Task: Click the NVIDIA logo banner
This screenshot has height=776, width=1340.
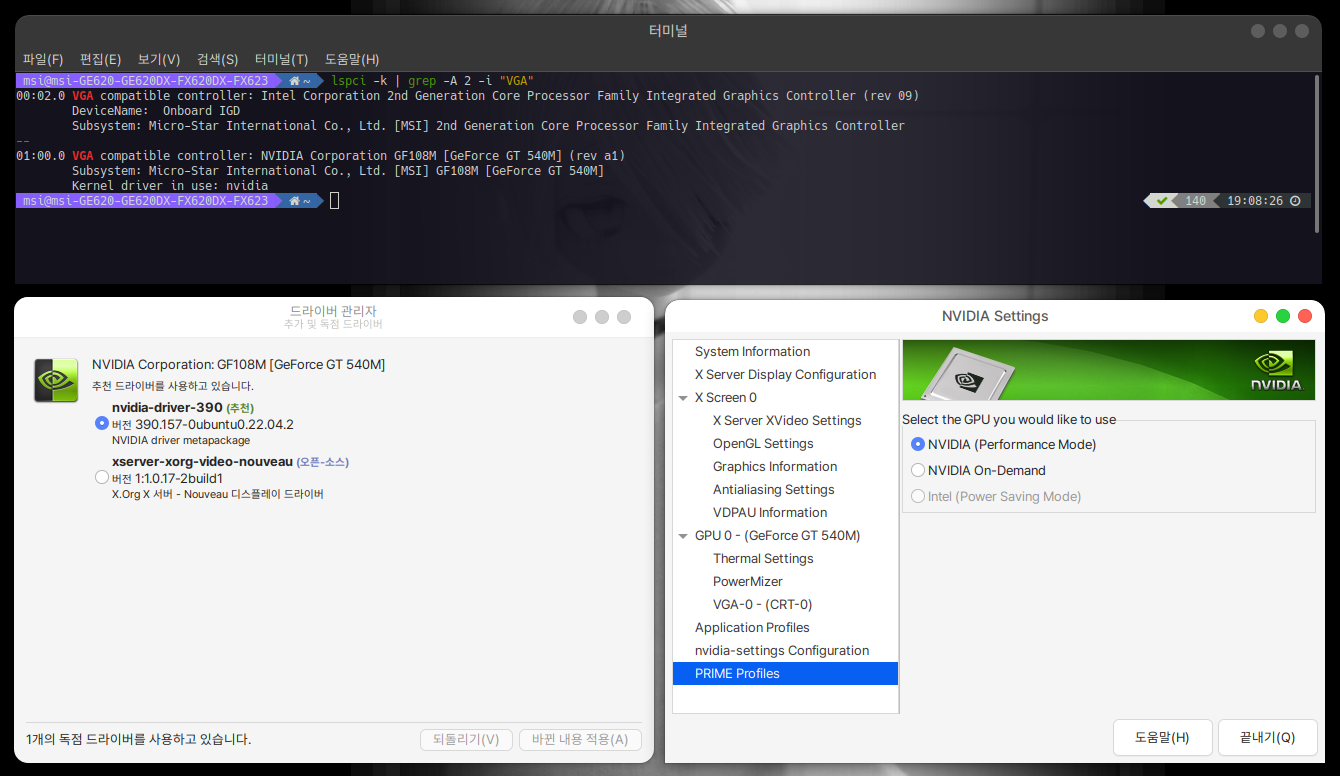Action: 1108,370
